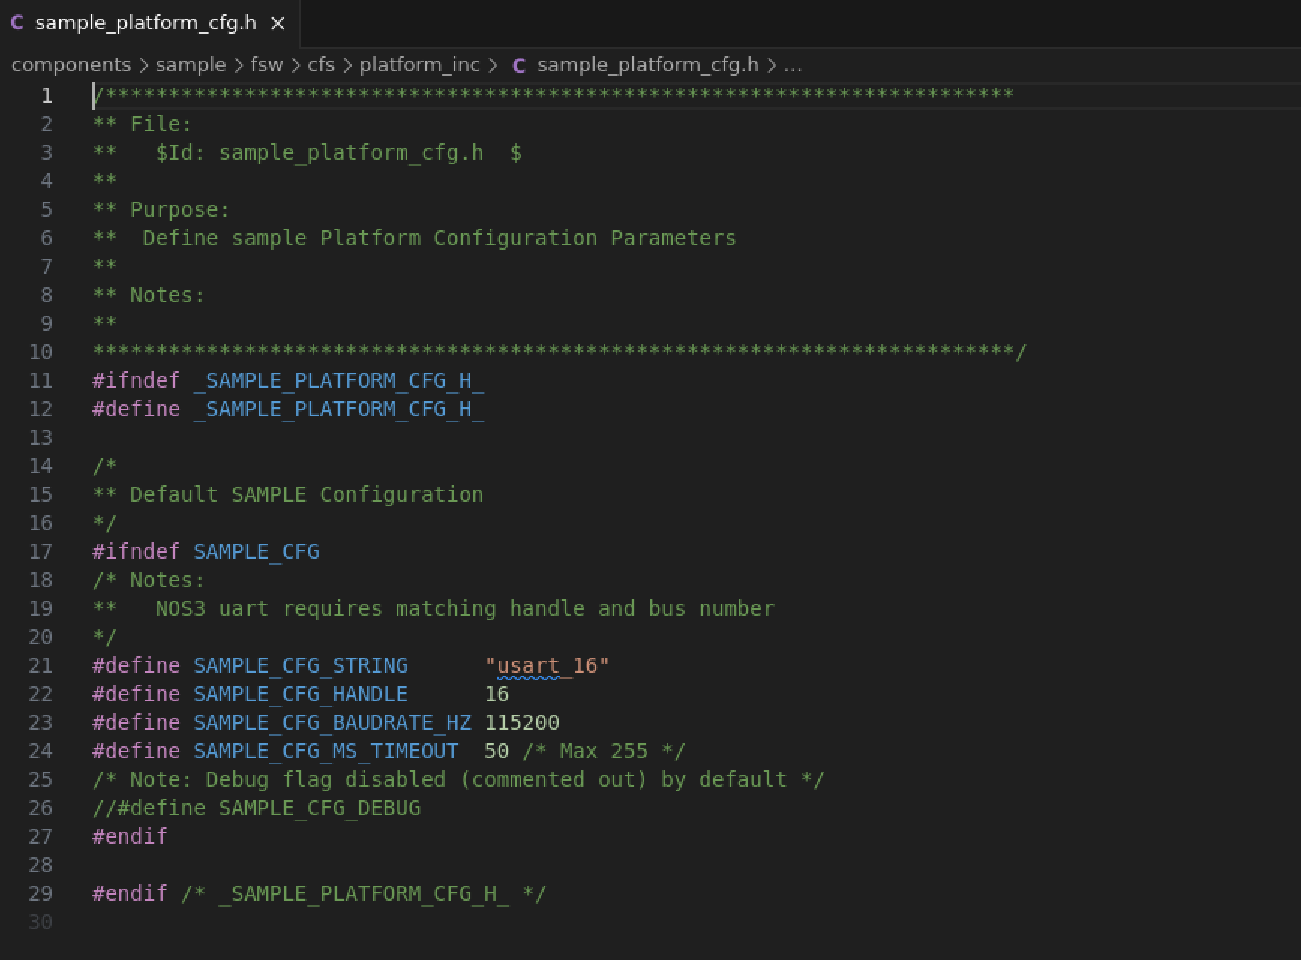This screenshot has height=960, width=1301.
Task: Click '** Default SAMPLE Configuration' comment
Action: pos(288,495)
